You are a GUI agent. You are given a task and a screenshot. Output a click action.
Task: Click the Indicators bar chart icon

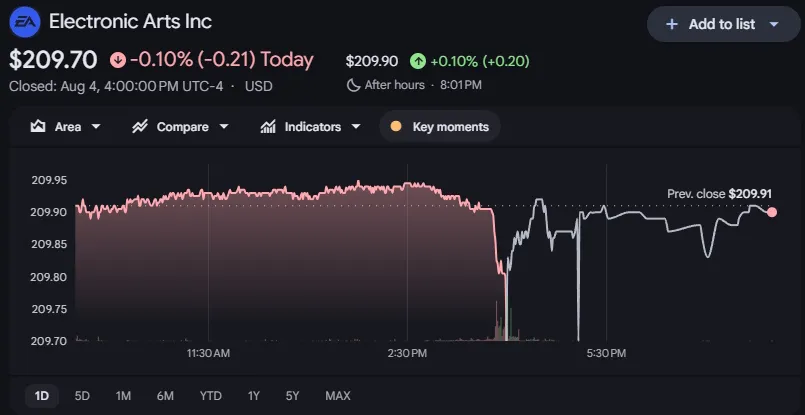pos(268,126)
